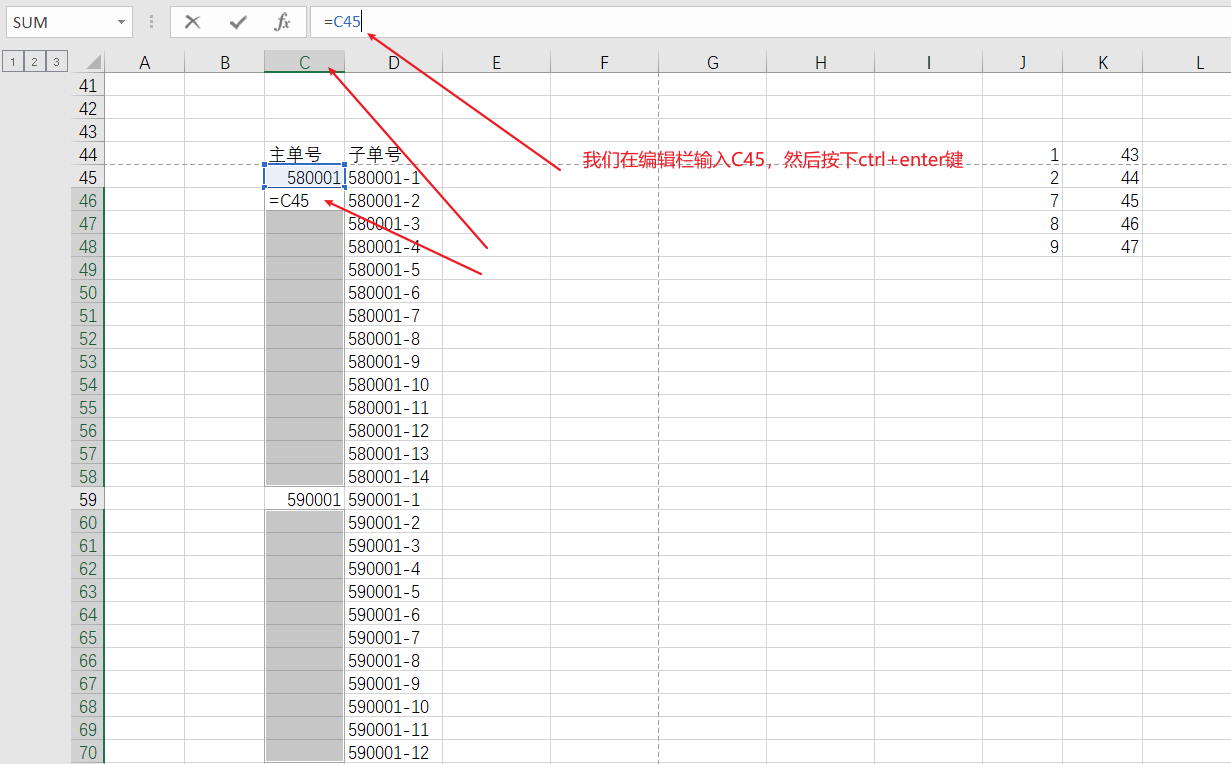The width and height of the screenshot is (1231, 764).
Task: Click cell J46 containing 7
Action: tap(1023, 201)
